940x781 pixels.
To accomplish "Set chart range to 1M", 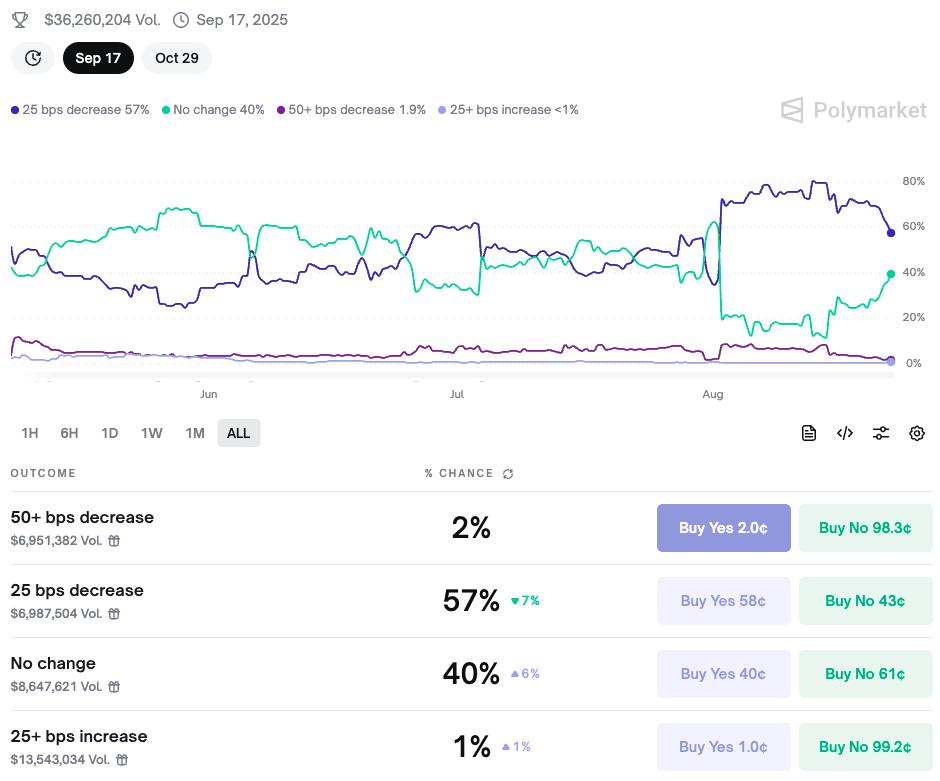I will (195, 433).
